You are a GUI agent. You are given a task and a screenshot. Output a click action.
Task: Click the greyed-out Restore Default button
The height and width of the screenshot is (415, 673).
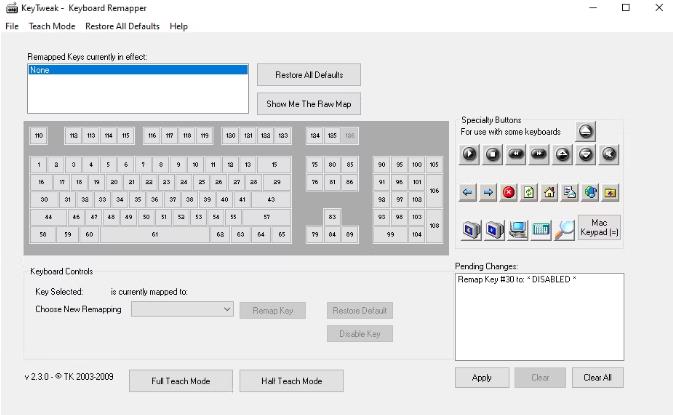[360, 310]
